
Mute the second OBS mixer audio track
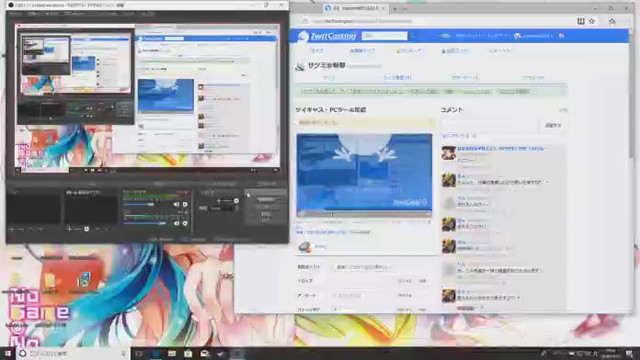(x=176, y=223)
